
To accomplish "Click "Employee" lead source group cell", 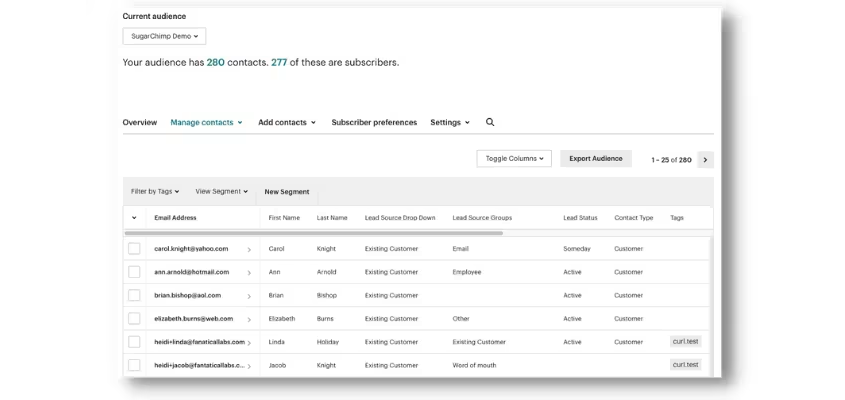I will tap(467, 272).
